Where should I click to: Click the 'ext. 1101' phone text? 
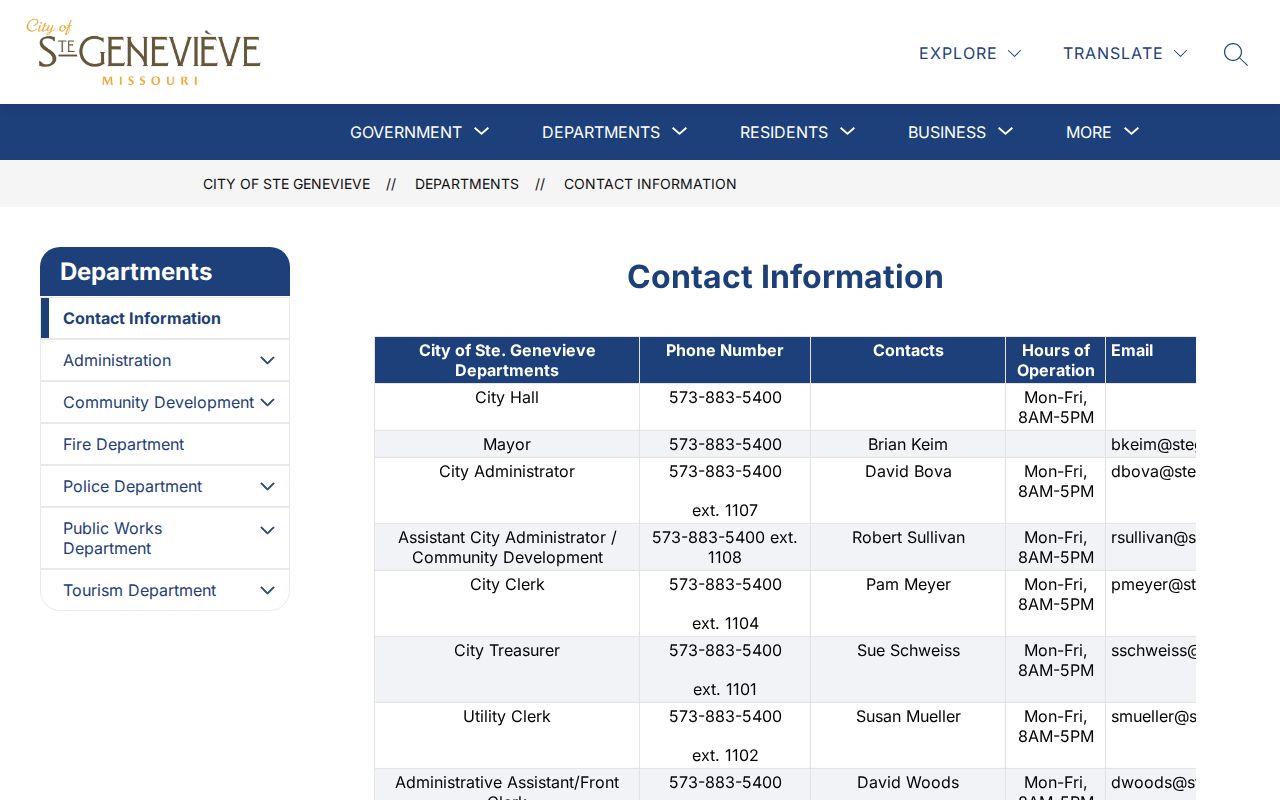pos(725,689)
